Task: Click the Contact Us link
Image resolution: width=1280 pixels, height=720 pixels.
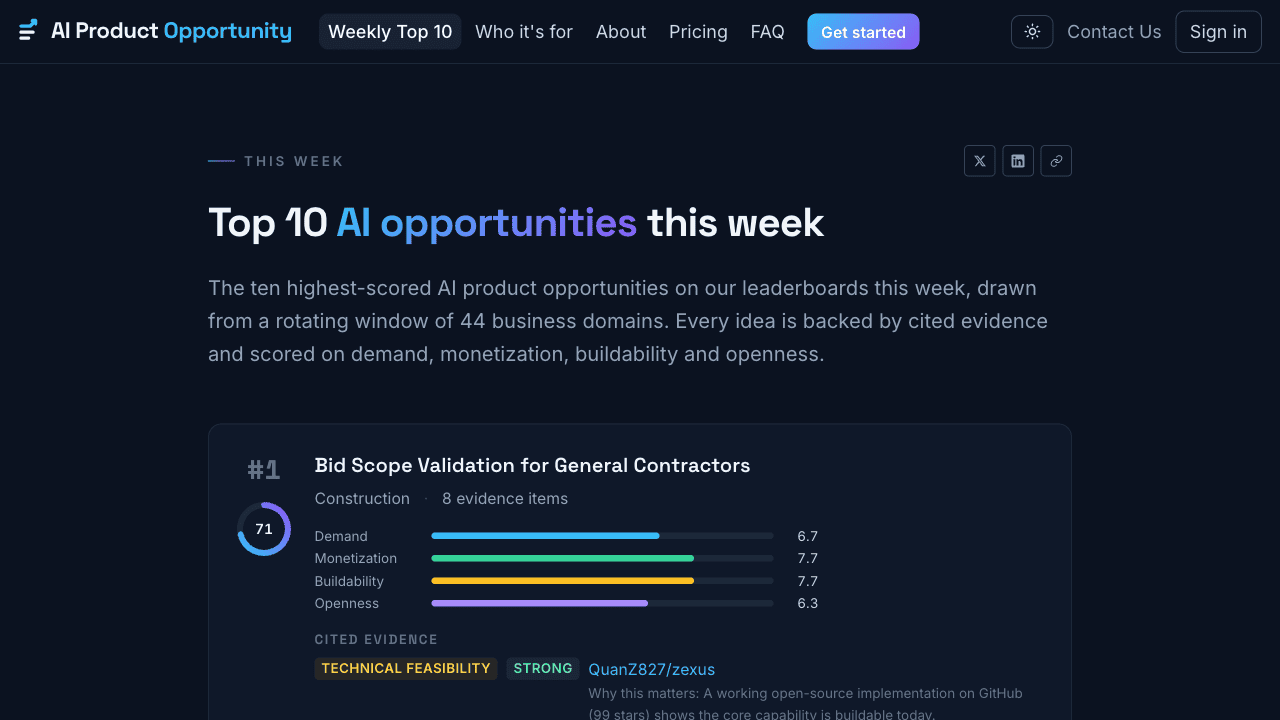Action: tap(1114, 32)
